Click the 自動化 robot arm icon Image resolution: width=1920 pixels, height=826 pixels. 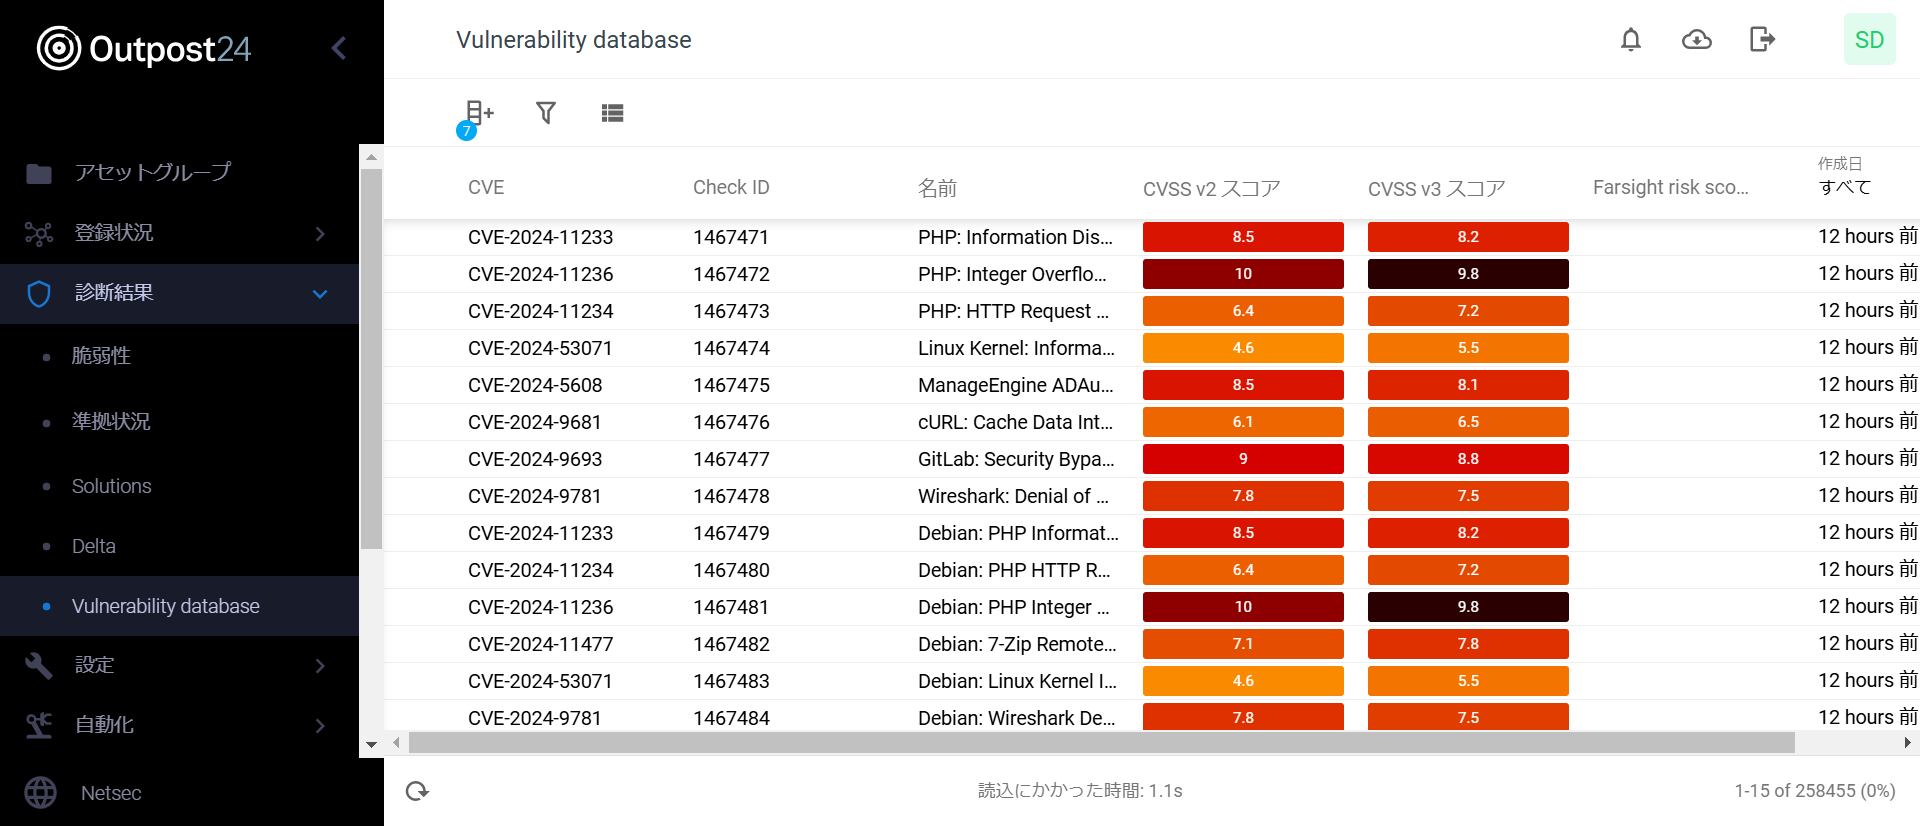(x=39, y=726)
